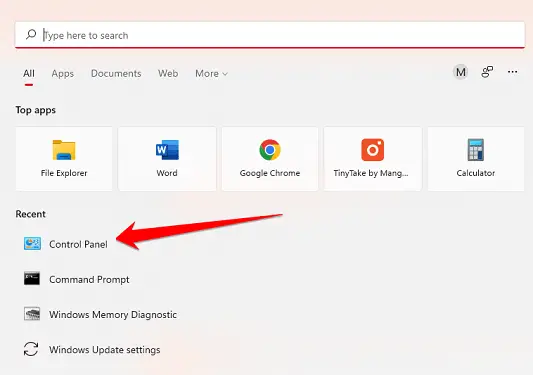Click the File Explorer label
Screen dimensions: 533x375
coord(64,173)
